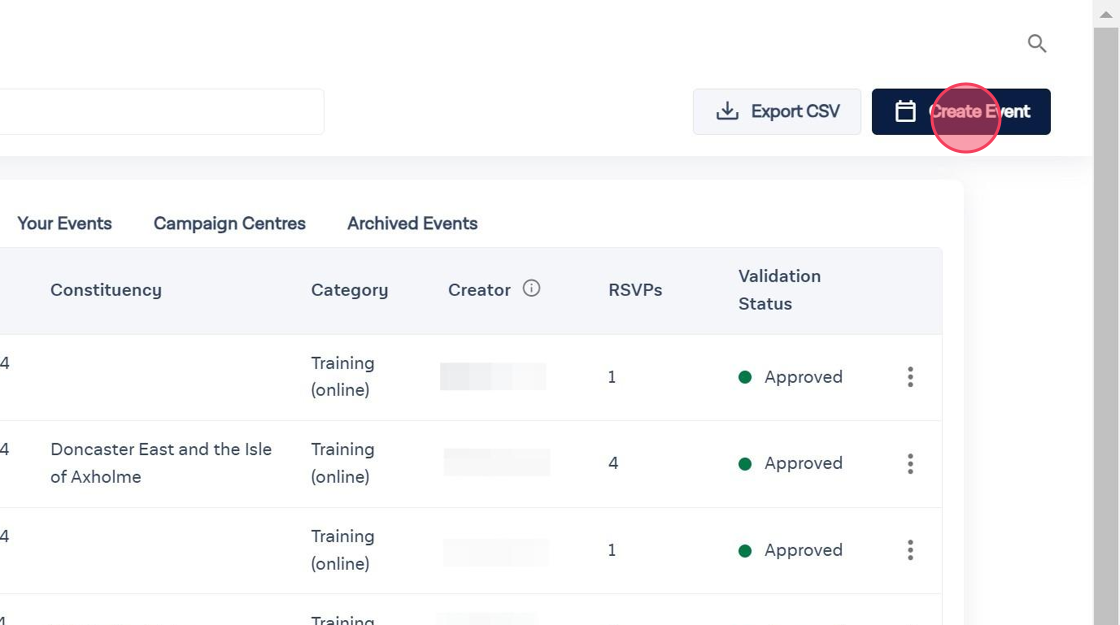Screen dimensions: 1120x625
Task: Click the RSVPs column header
Action: 635,290
